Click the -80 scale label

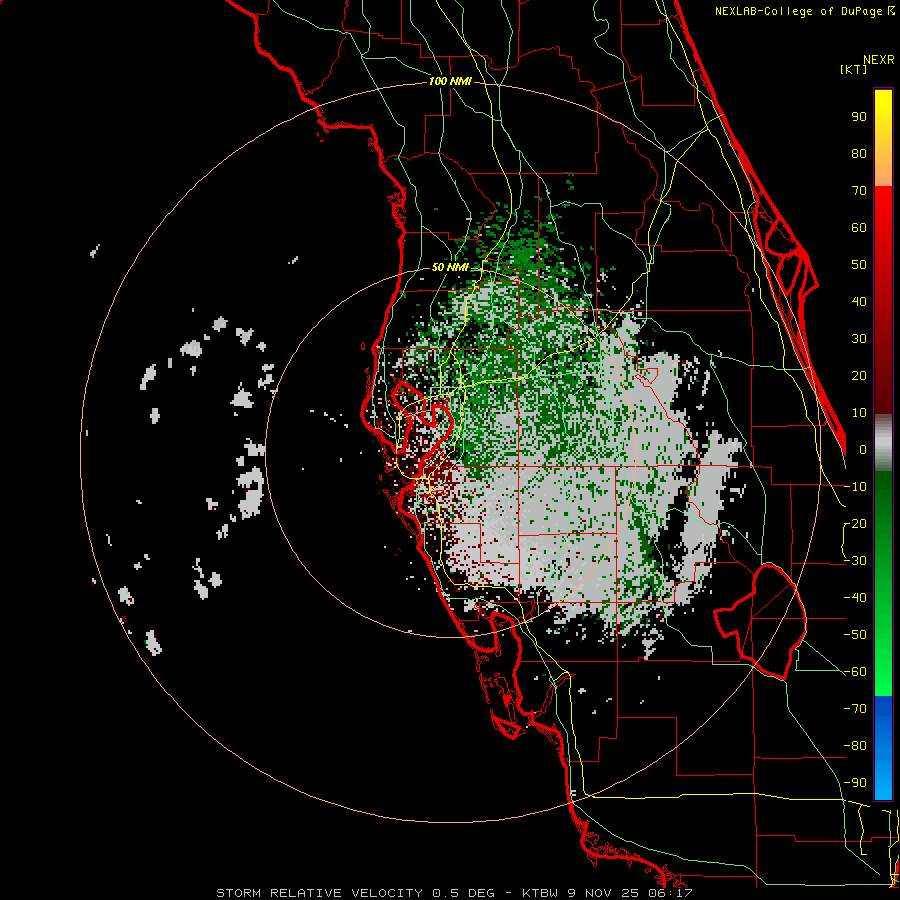click(x=855, y=746)
